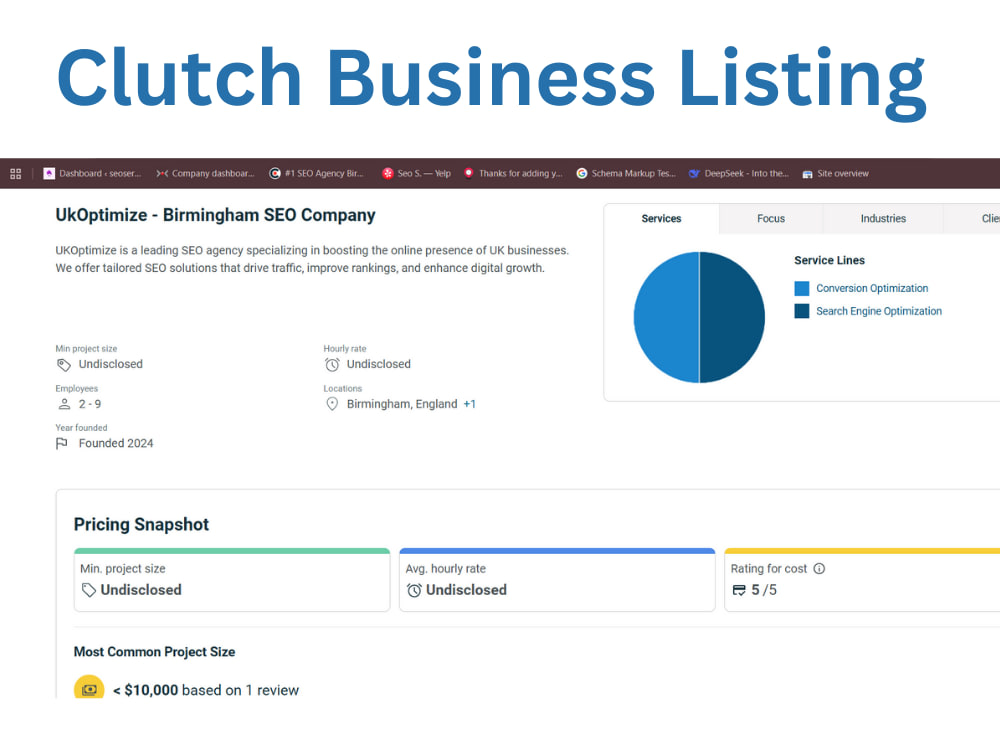Viewport: 1000px width, 750px height.
Task: Click UkOptimize - Birmingham SEO Company heading
Action: (216, 215)
